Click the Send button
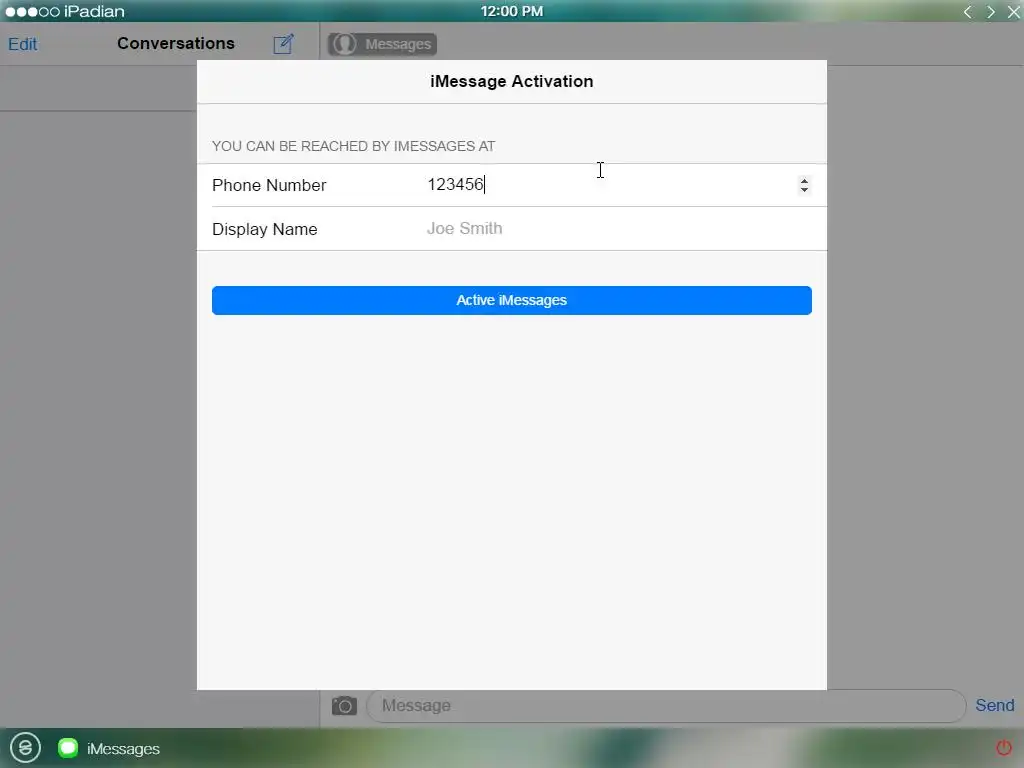Viewport: 1024px width, 768px height. (x=995, y=705)
